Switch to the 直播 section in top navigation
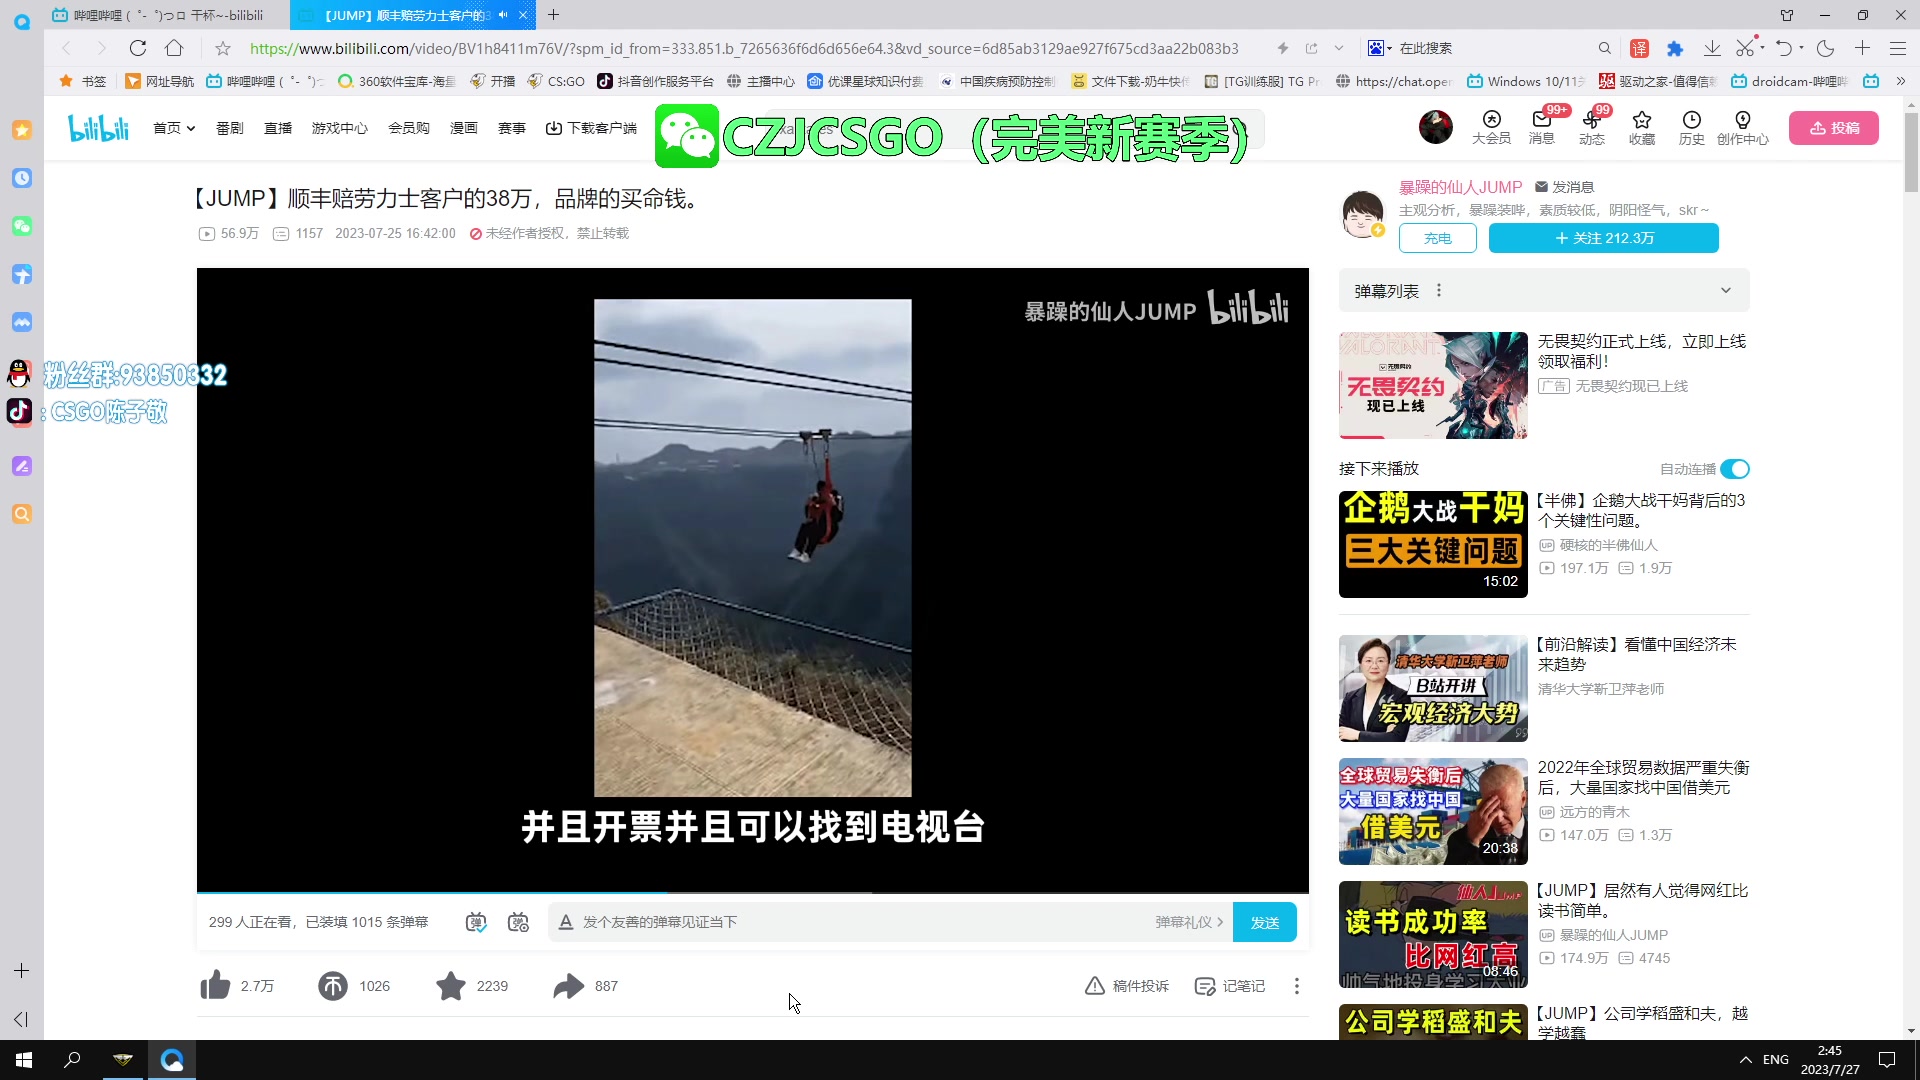This screenshot has width=1920, height=1080. 277,128
